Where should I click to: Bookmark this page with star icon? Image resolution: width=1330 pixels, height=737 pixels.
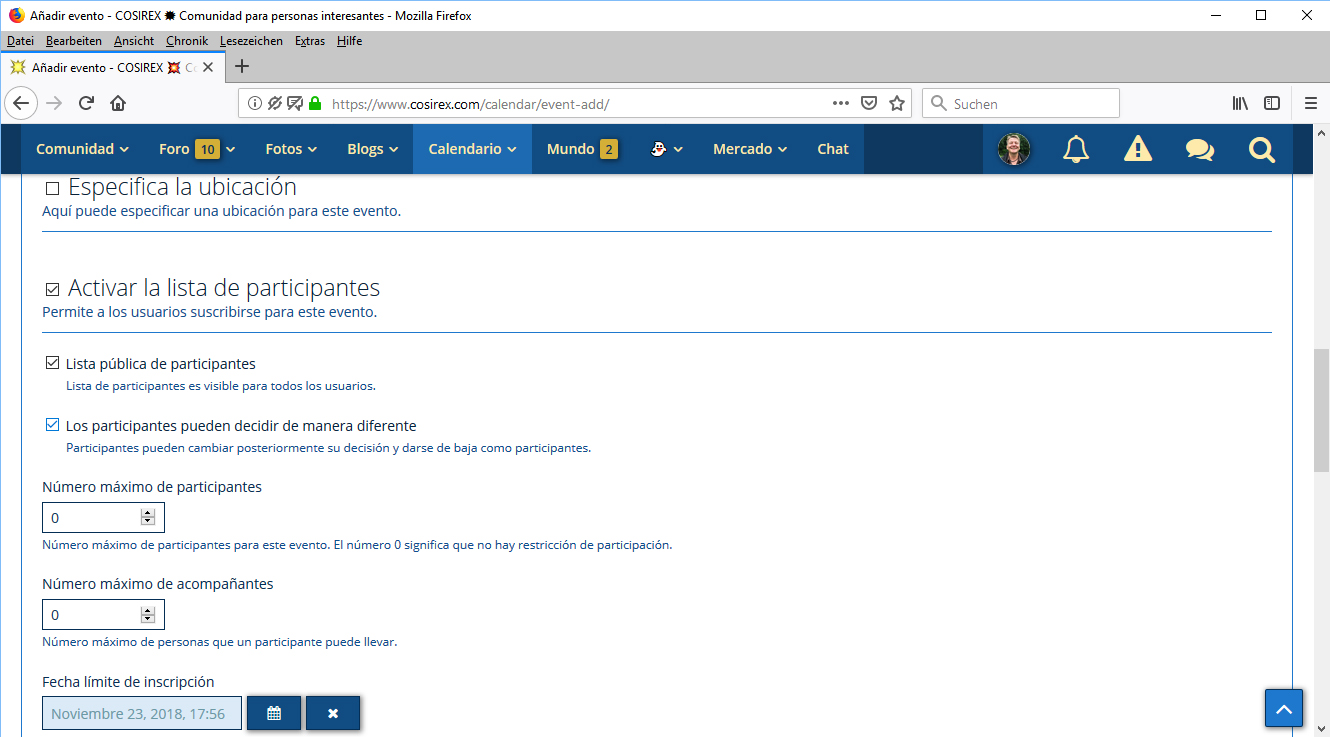click(897, 103)
